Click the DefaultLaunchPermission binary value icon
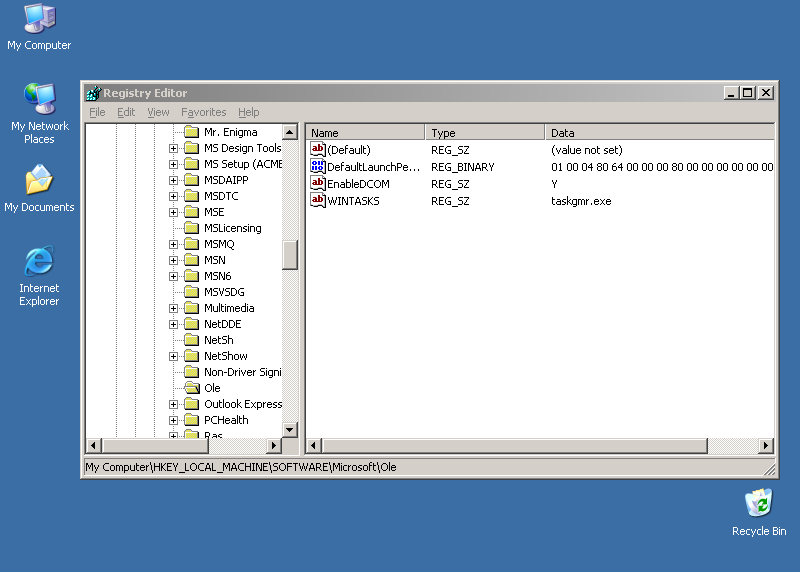This screenshot has height=572, width=800. pos(317,166)
